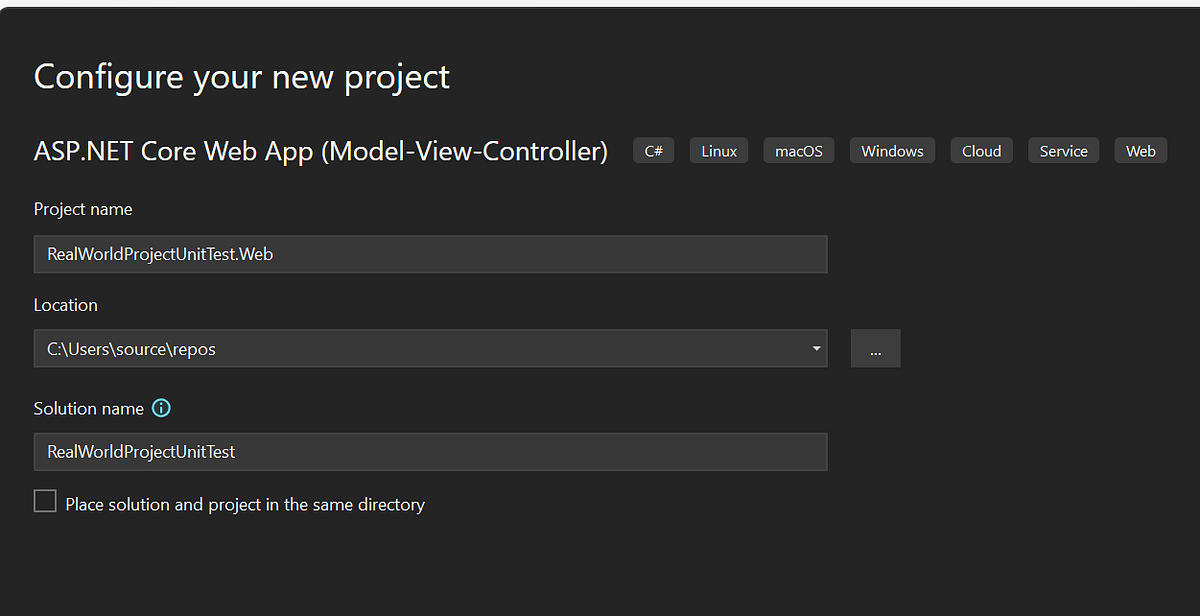The width and height of the screenshot is (1200, 616).
Task: Open the browse folder '...' button
Action: (875, 349)
